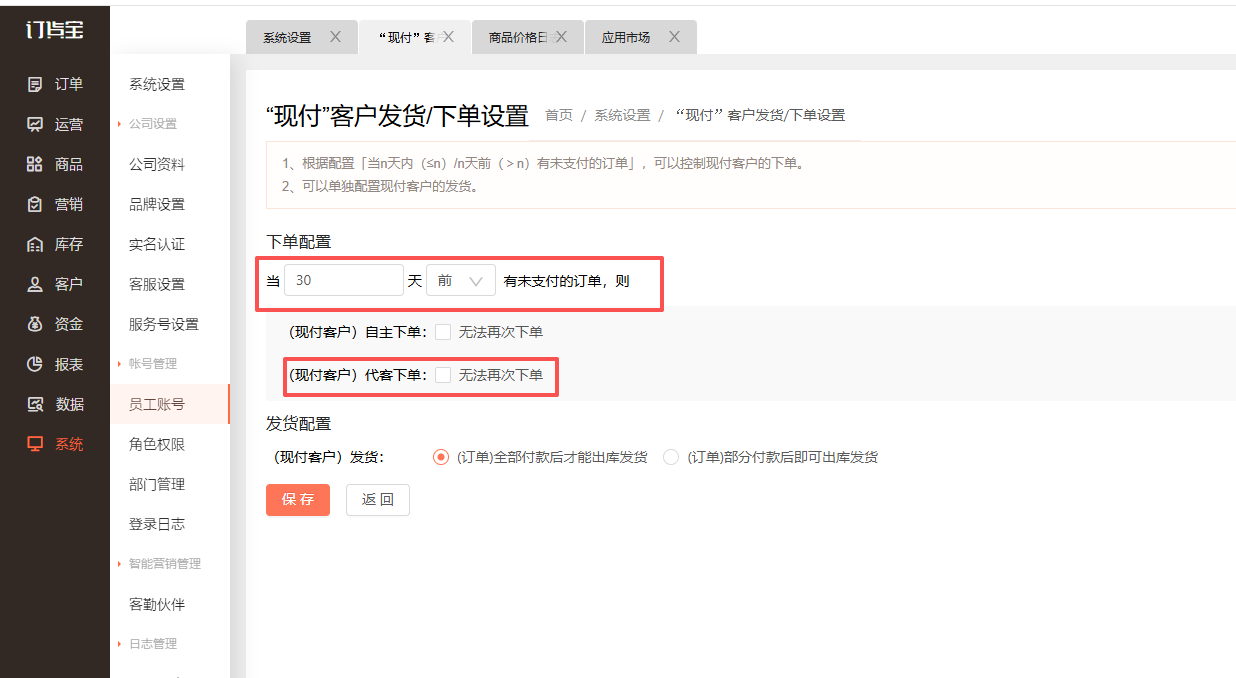Screen dimensions: 1236x678
Task: Close the 系统设置 tab
Action: point(335,37)
